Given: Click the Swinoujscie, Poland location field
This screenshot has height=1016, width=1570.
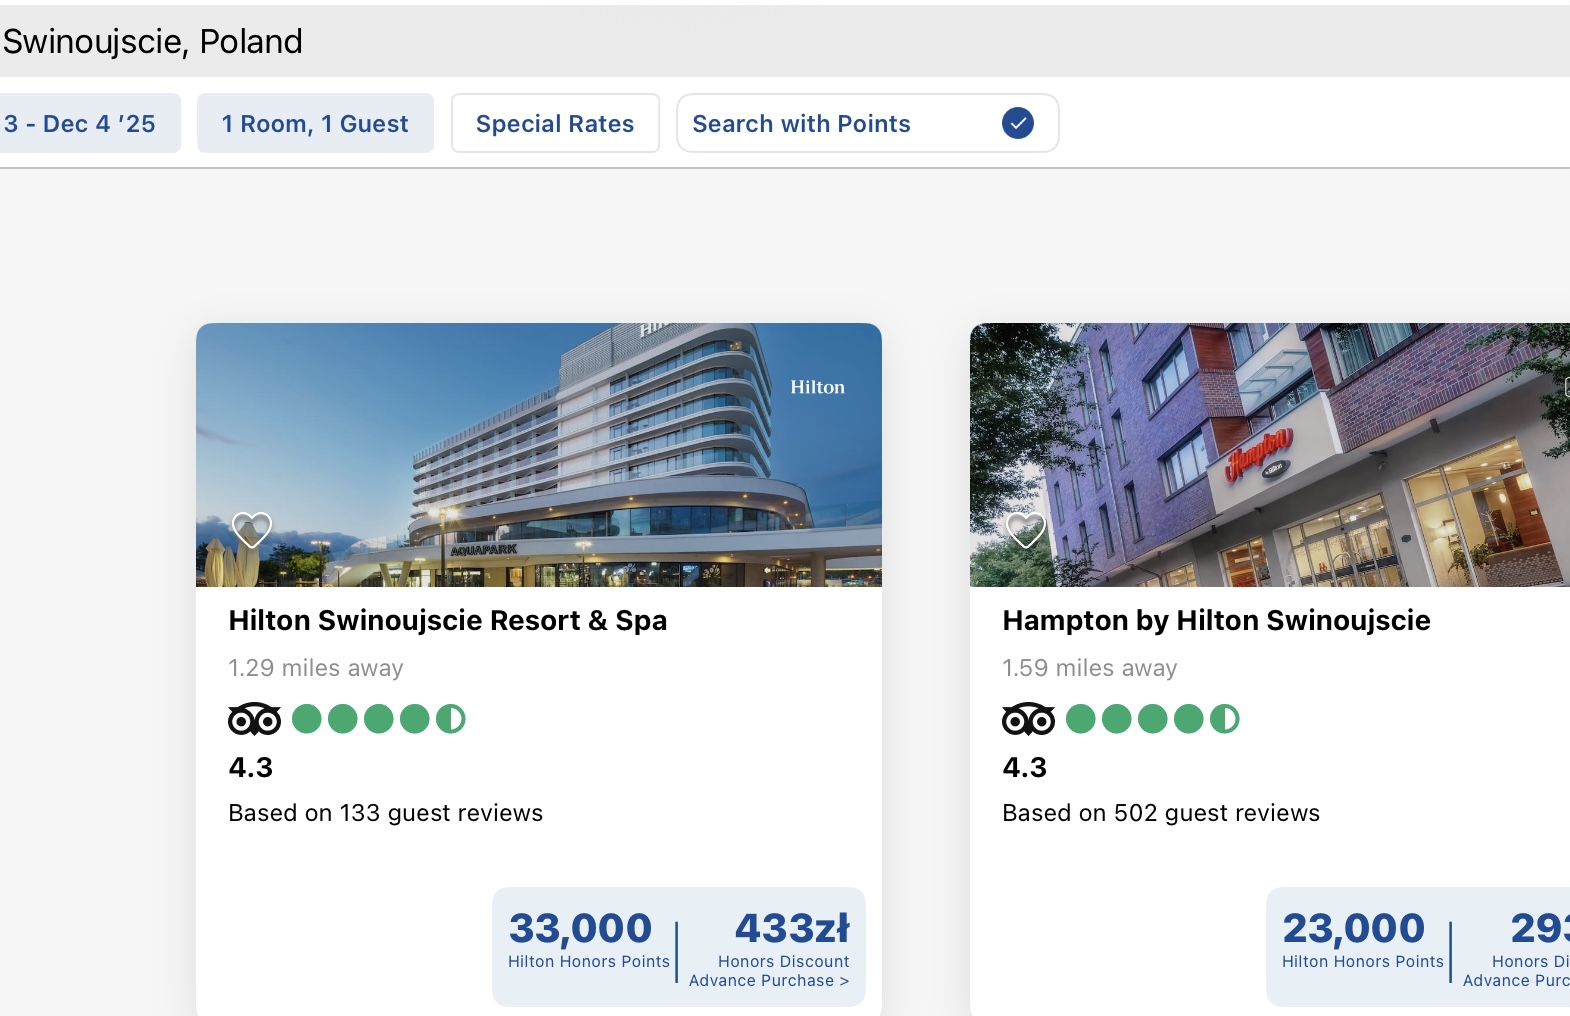Looking at the screenshot, I should coord(785,41).
